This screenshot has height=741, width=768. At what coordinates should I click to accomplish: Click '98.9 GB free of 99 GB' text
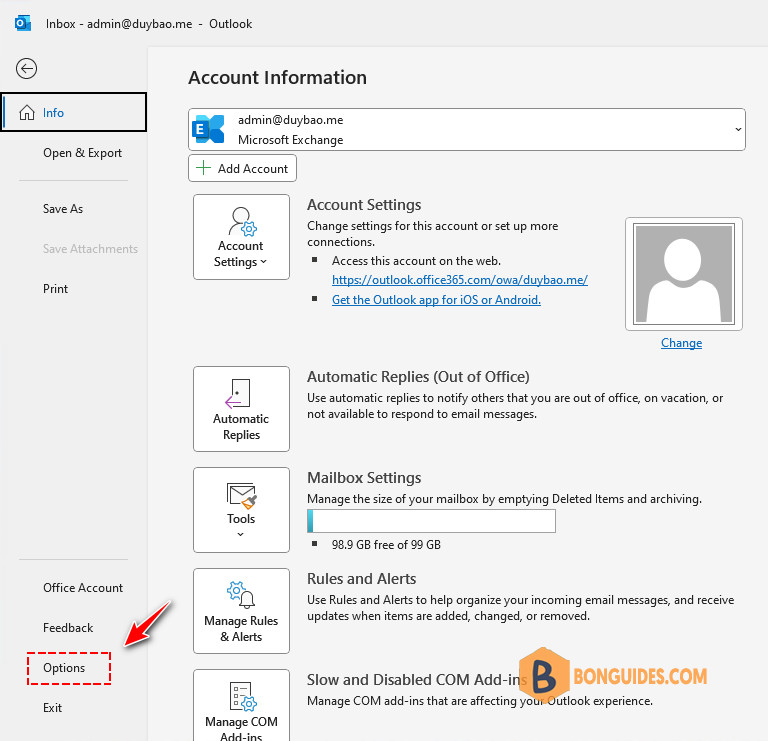click(x=386, y=545)
